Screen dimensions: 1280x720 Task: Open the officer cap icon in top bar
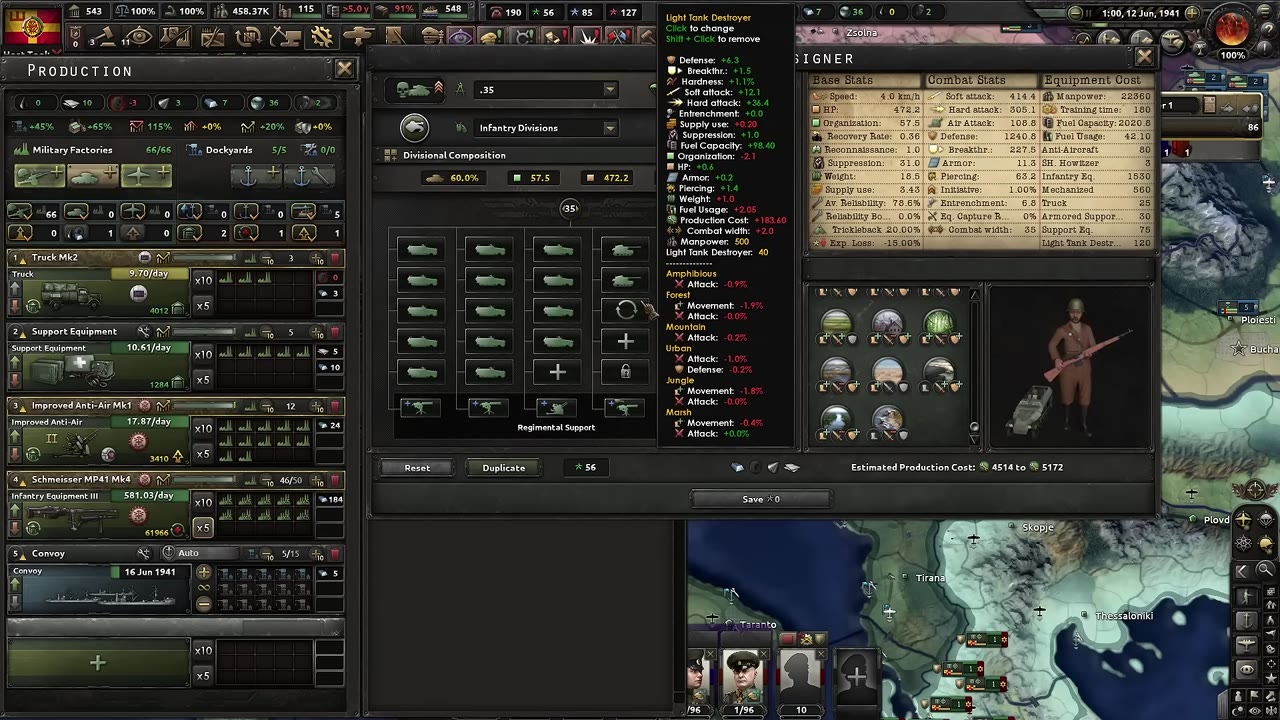432,38
